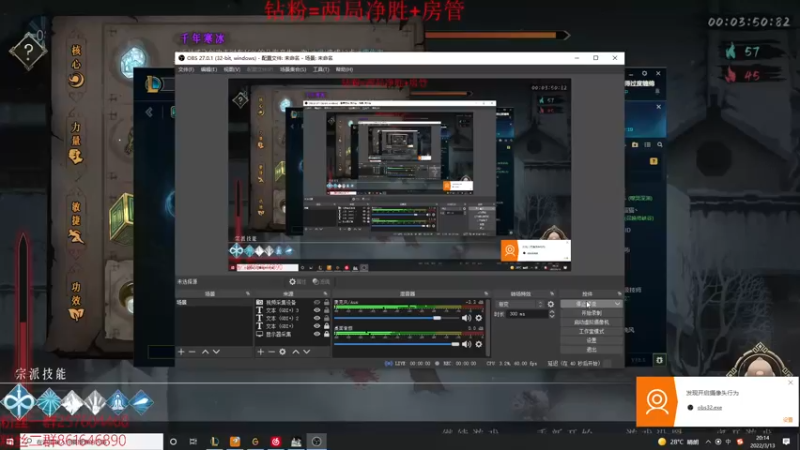
Task: Open League of Legends taskbar icon
Action: point(215,441)
